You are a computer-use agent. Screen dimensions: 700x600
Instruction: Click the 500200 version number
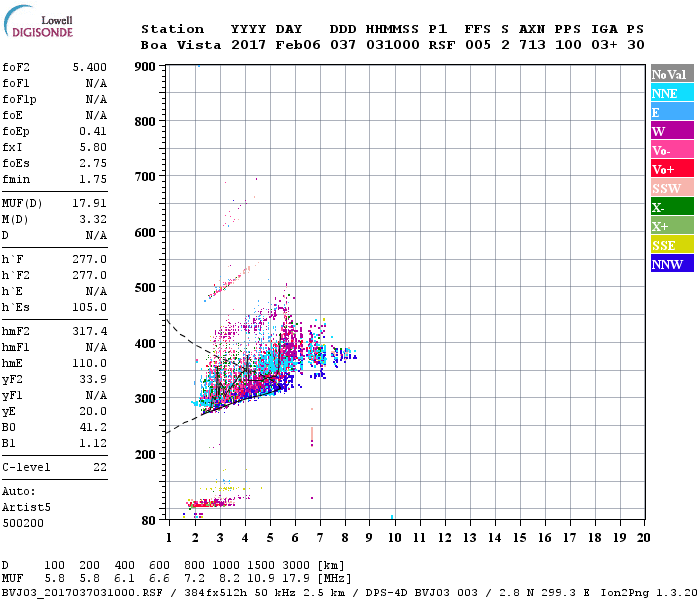(23, 523)
